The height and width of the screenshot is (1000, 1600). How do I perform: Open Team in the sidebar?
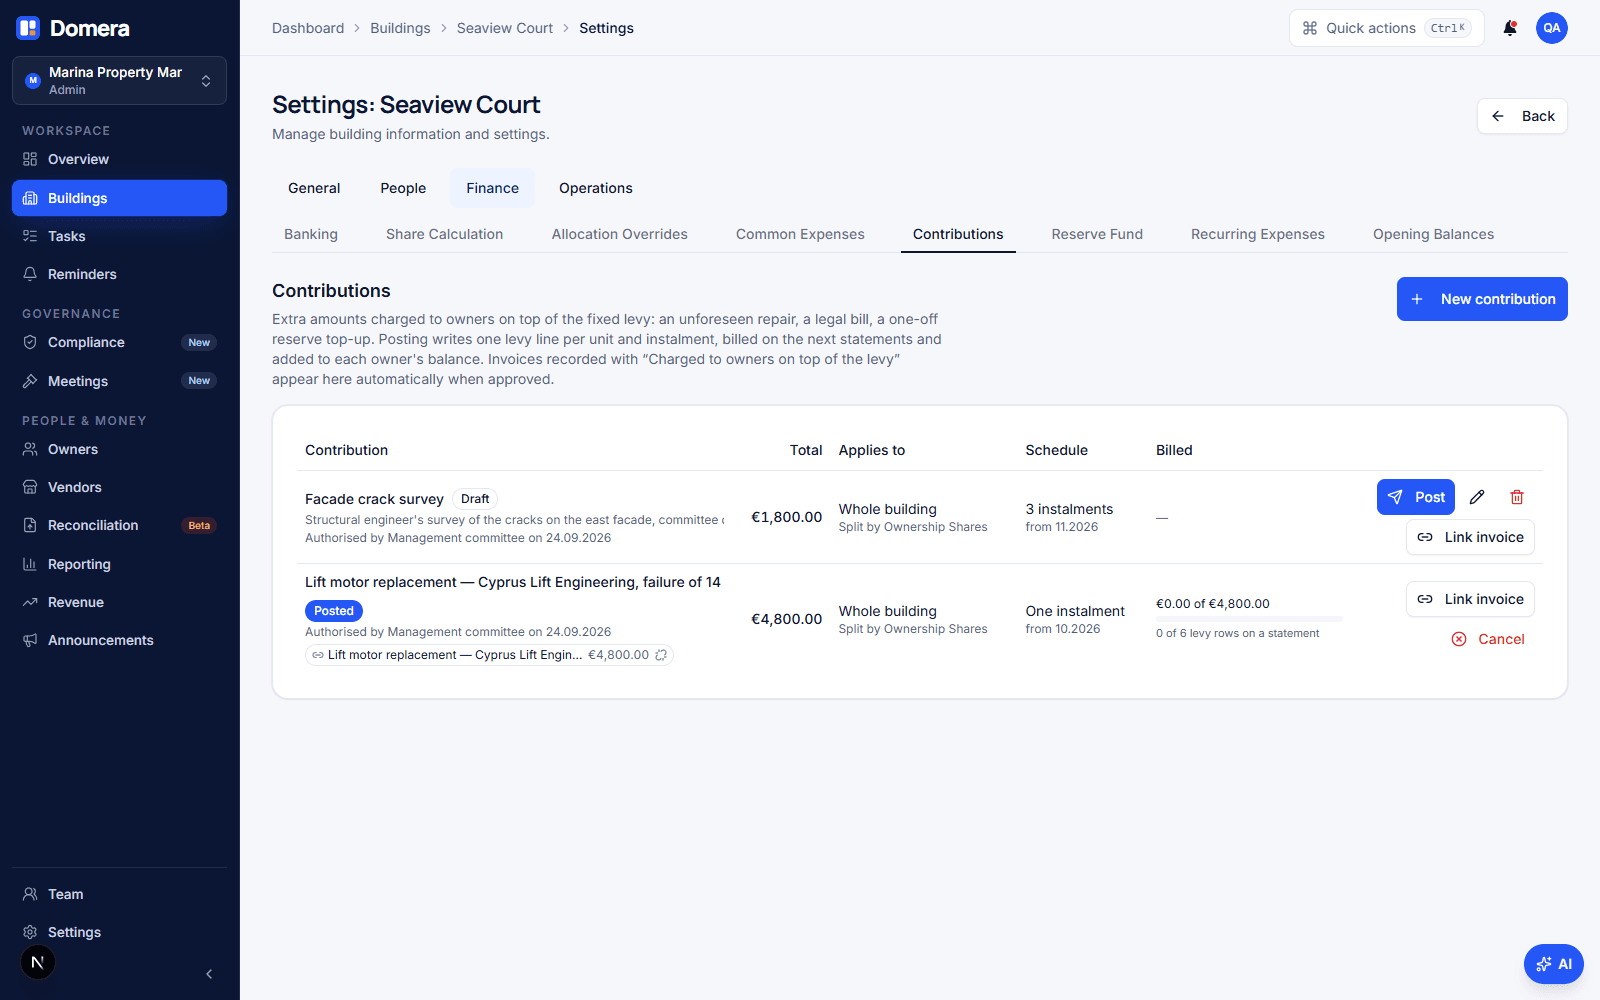click(119, 894)
